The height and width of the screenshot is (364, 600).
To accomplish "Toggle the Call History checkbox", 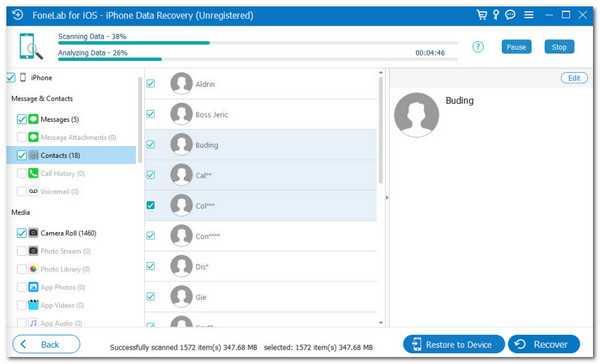I will tap(21, 173).
